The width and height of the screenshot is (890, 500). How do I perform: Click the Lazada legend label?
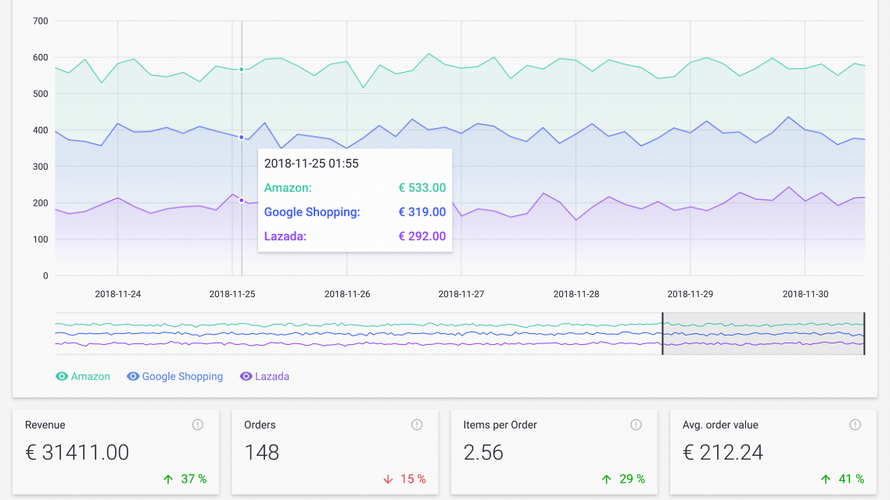pos(272,377)
